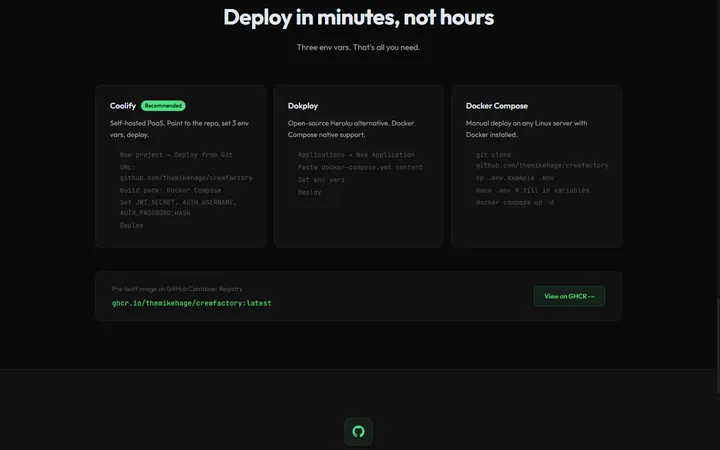Click 'Three env vars. That's all you need.' subtitle

pos(358,47)
